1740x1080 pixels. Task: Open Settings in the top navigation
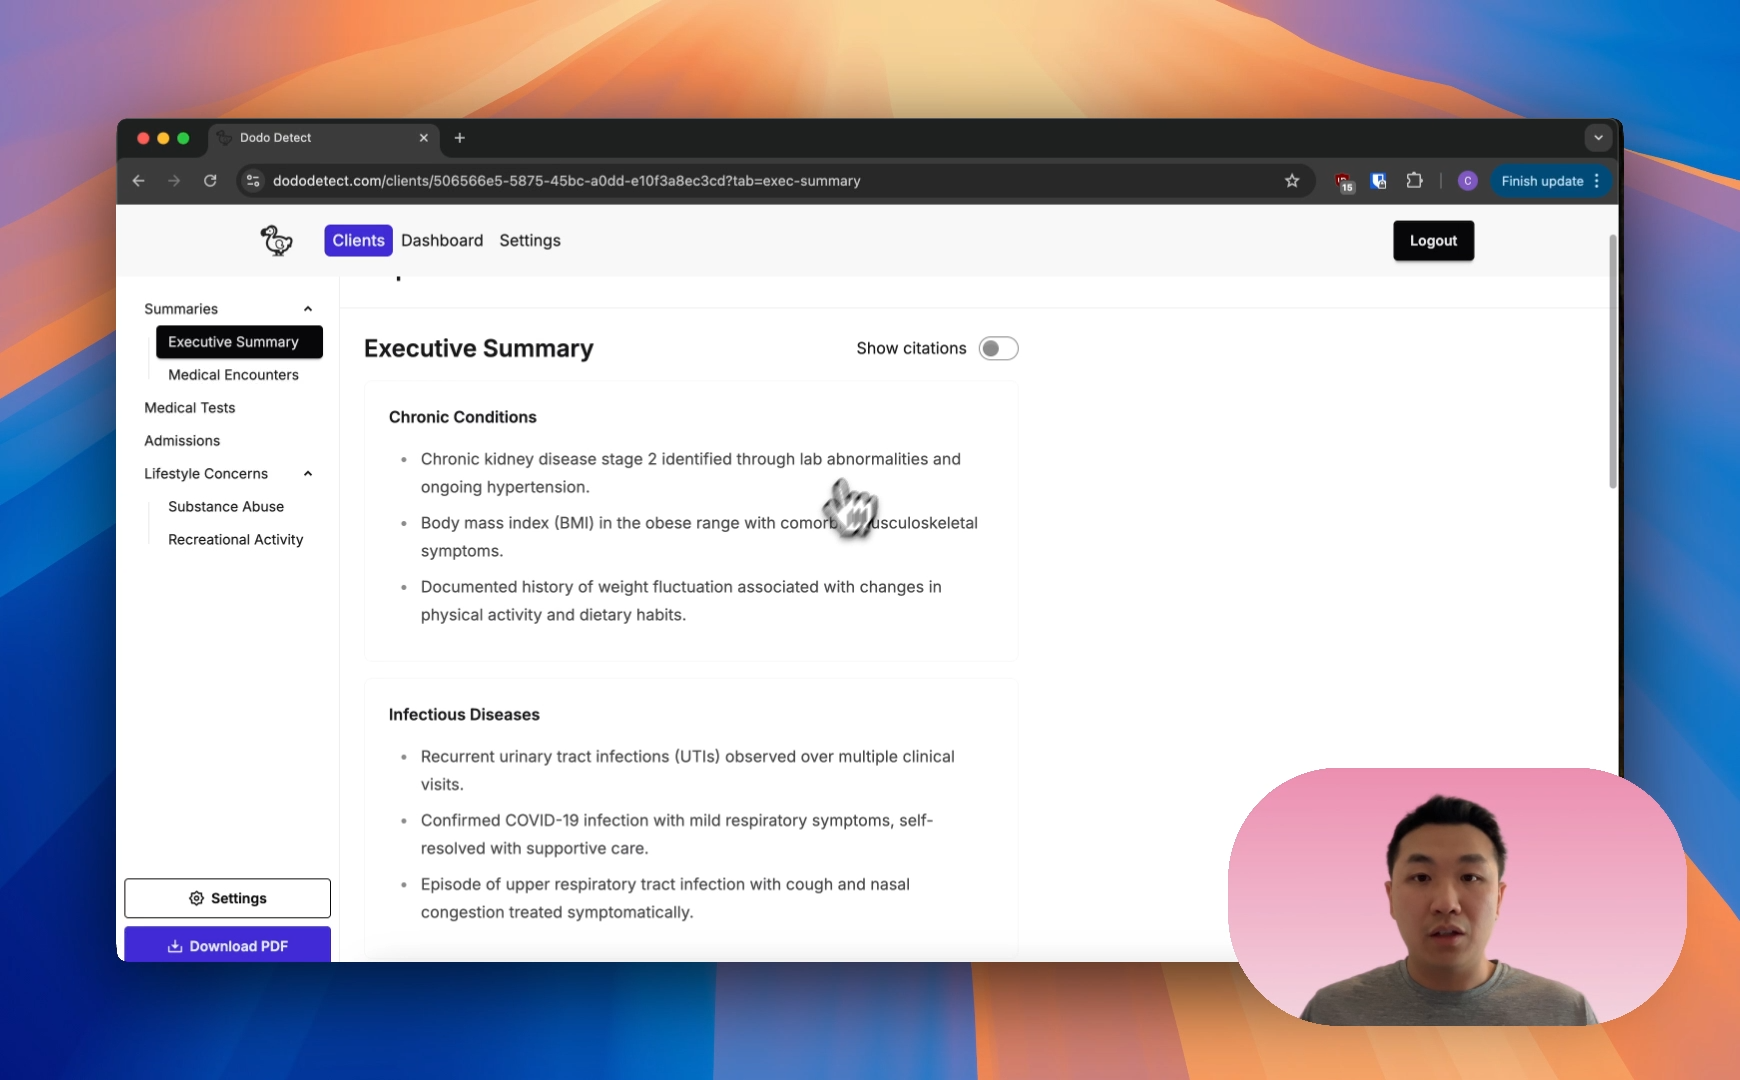[529, 241]
